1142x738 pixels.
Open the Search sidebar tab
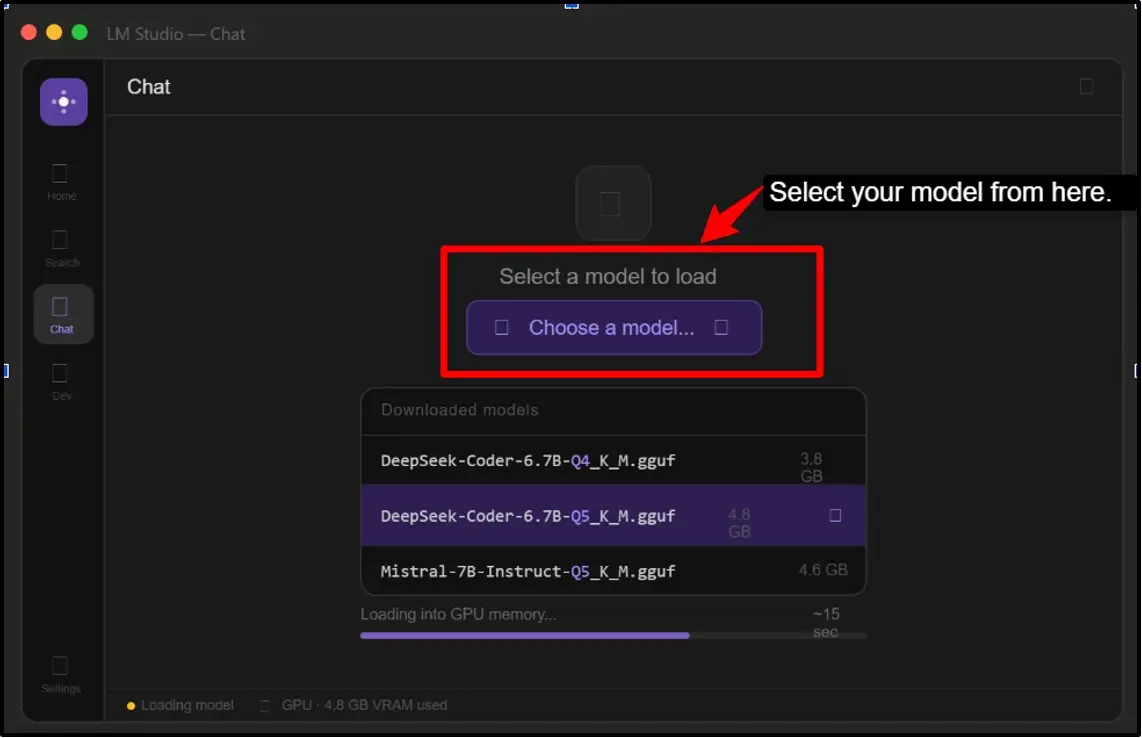[61, 248]
